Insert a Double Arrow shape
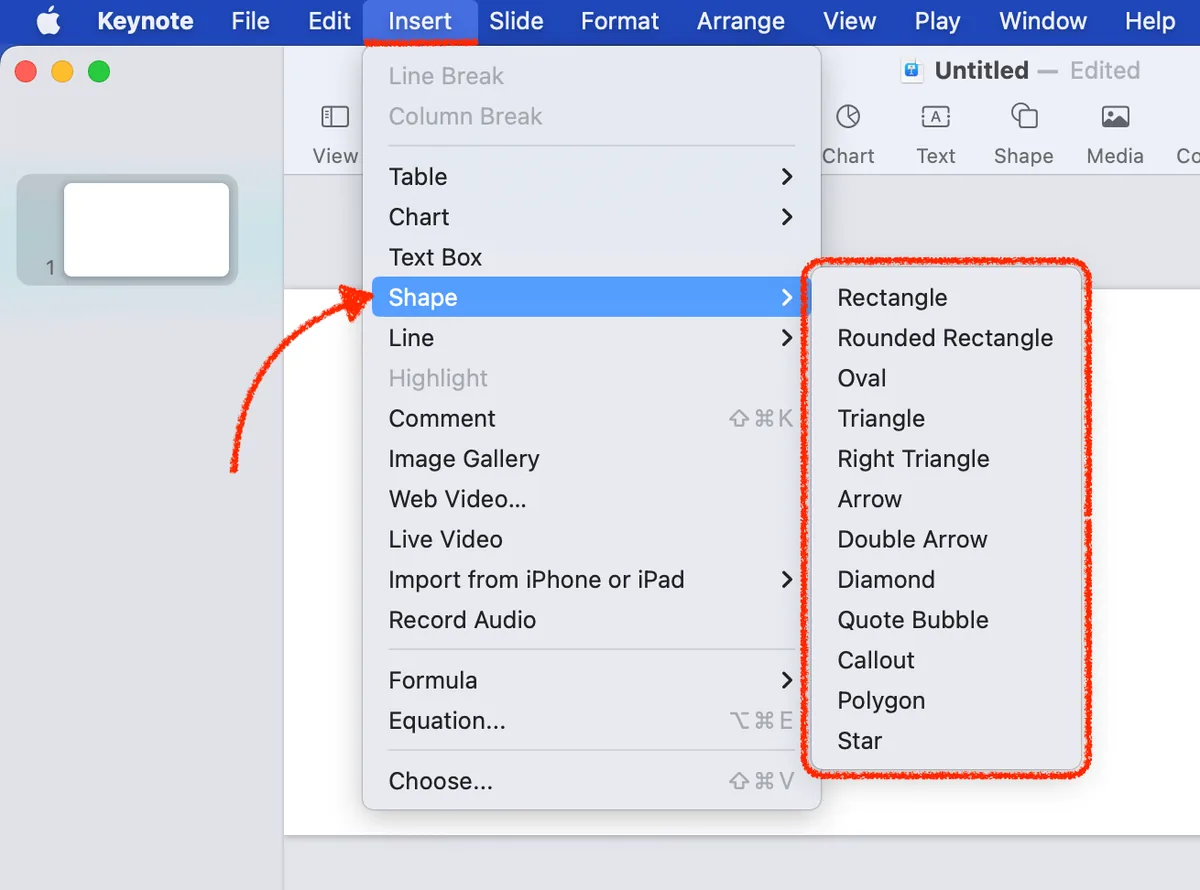 click(946, 539)
